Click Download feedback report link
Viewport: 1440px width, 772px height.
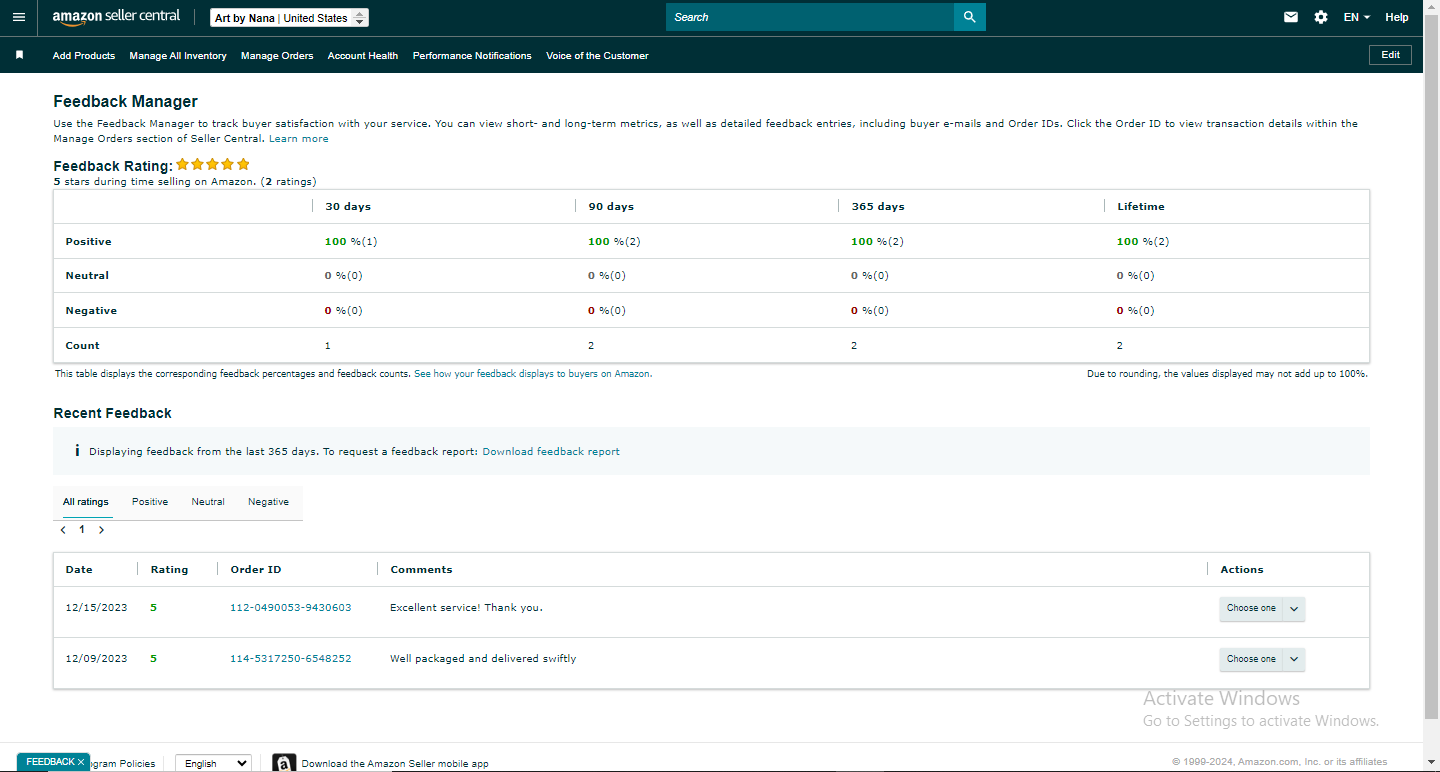[x=551, y=452]
